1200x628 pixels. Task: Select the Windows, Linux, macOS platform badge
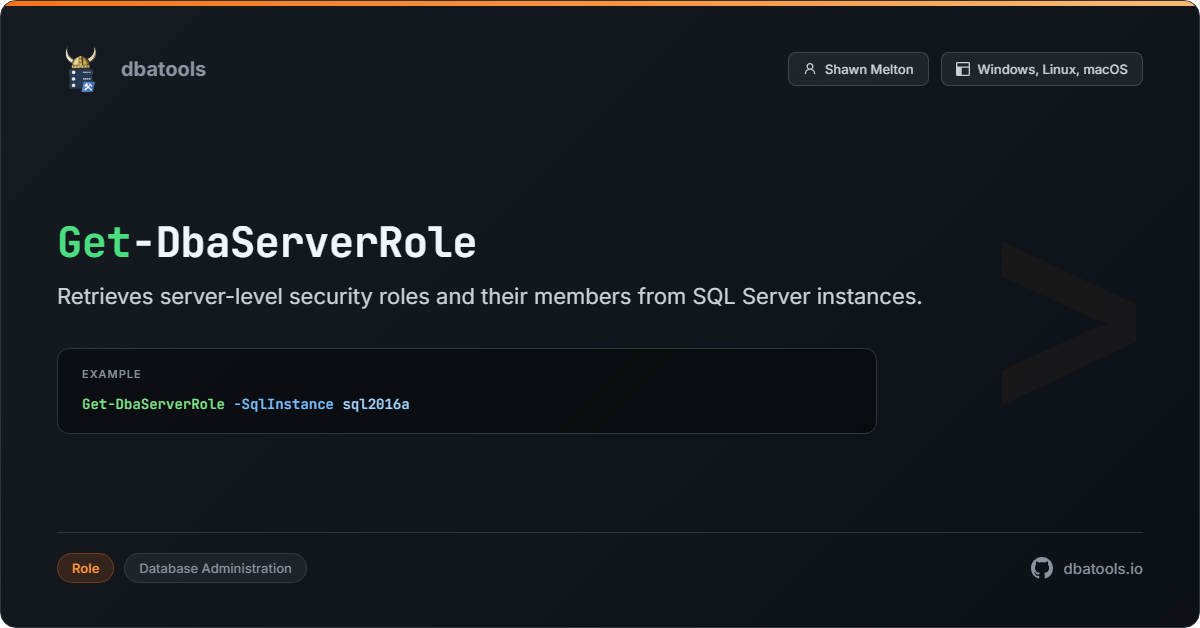[1042, 69]
